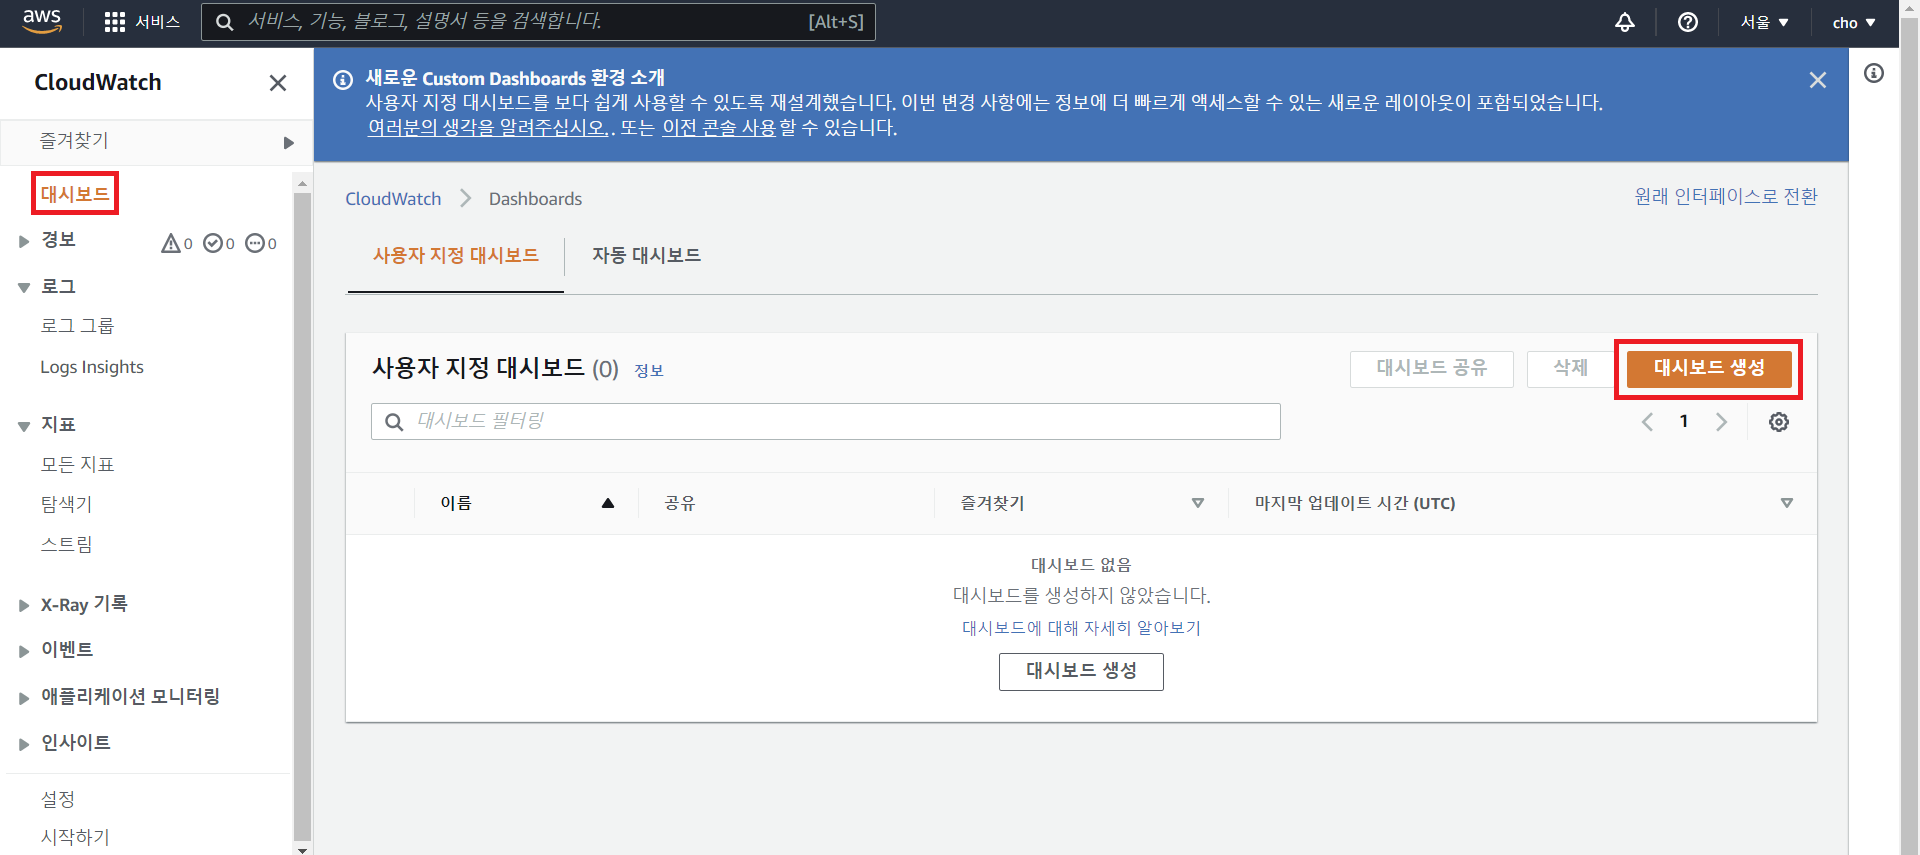The width and height of the screenshot is (1920, 855).
Task: Focus the top AWS search field
Action: pyautogui.click(x=538, y=22)
